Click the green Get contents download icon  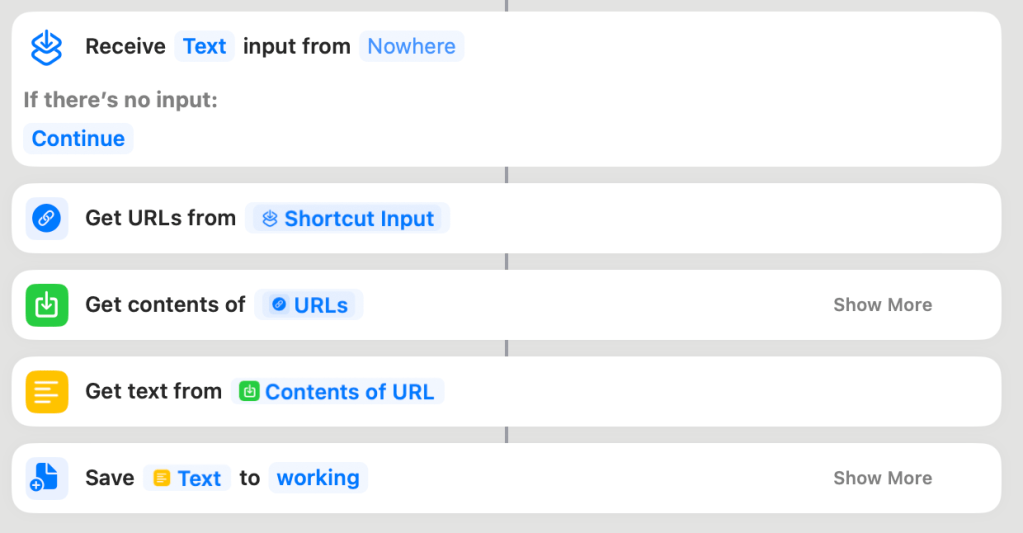tap(47, 305)
